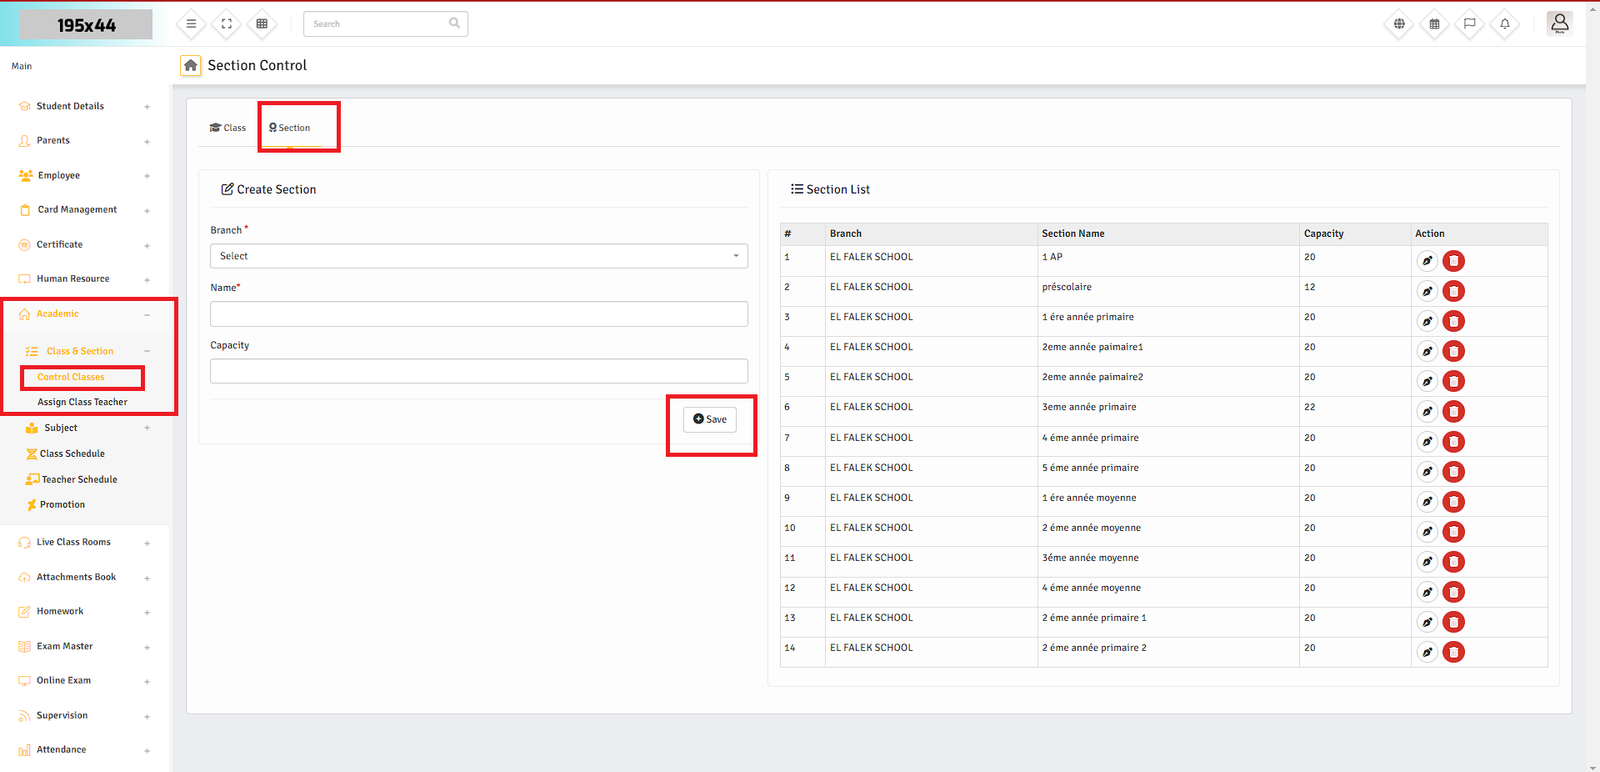The image size is (1600, 772).
Task: Click the Name input field
Action: click(478, 314)
